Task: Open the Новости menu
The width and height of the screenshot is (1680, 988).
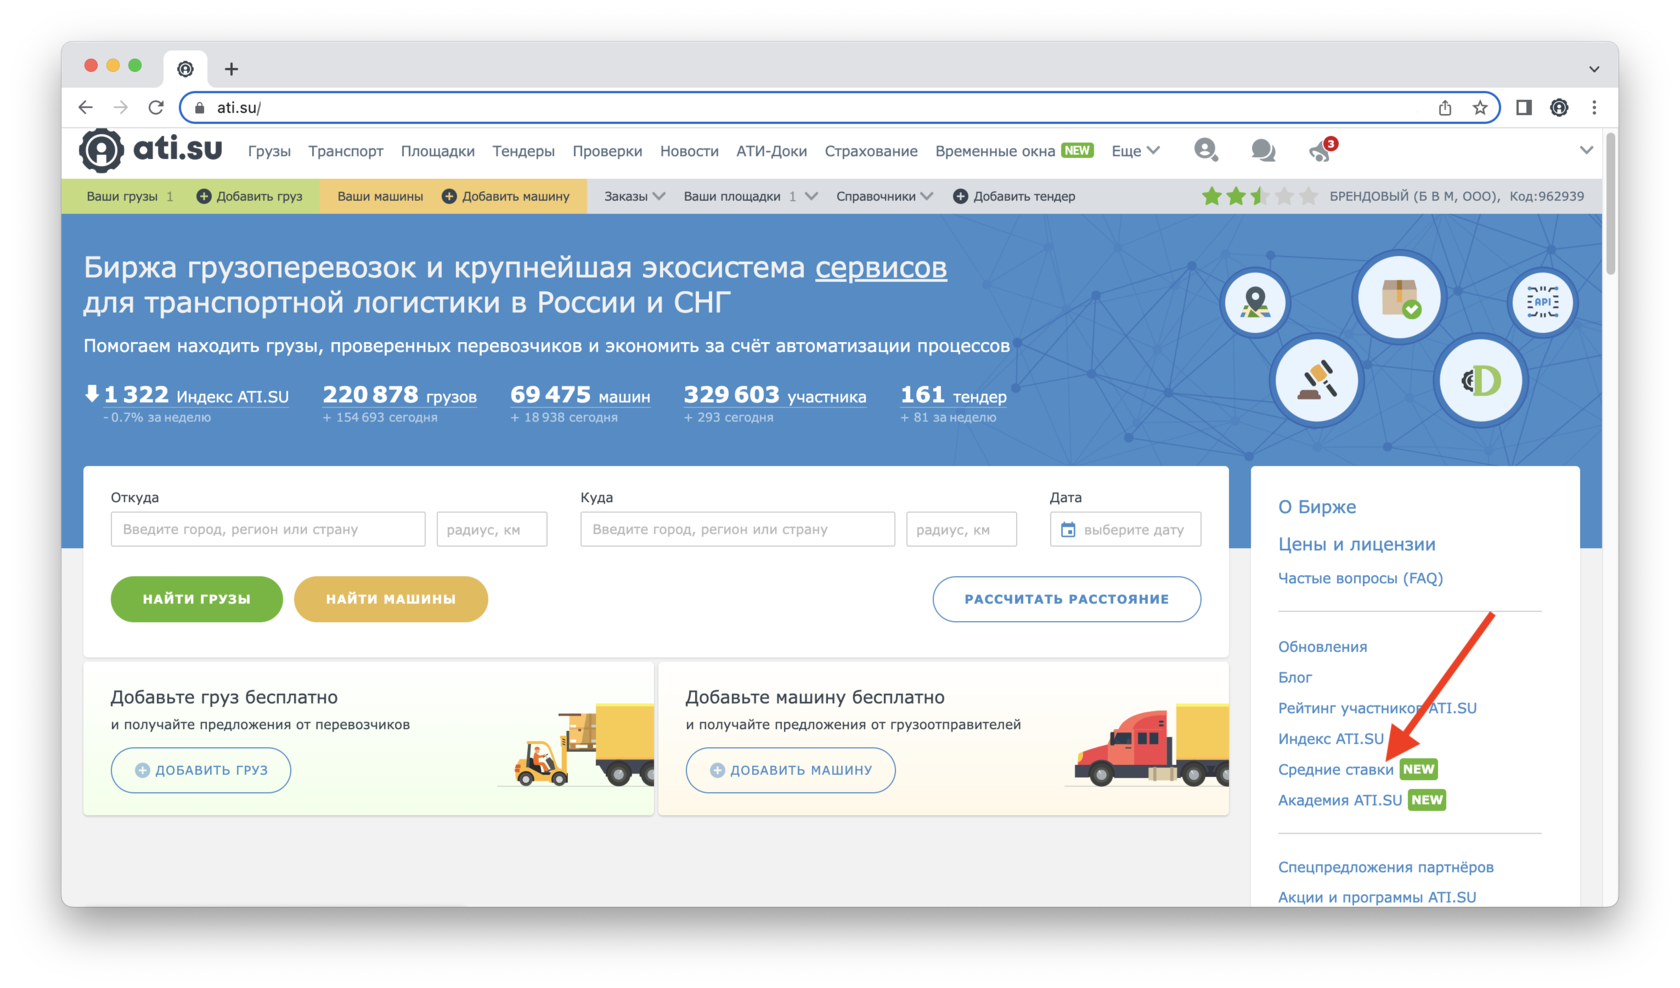Action: pyautogui.click(x=689, y=151)
